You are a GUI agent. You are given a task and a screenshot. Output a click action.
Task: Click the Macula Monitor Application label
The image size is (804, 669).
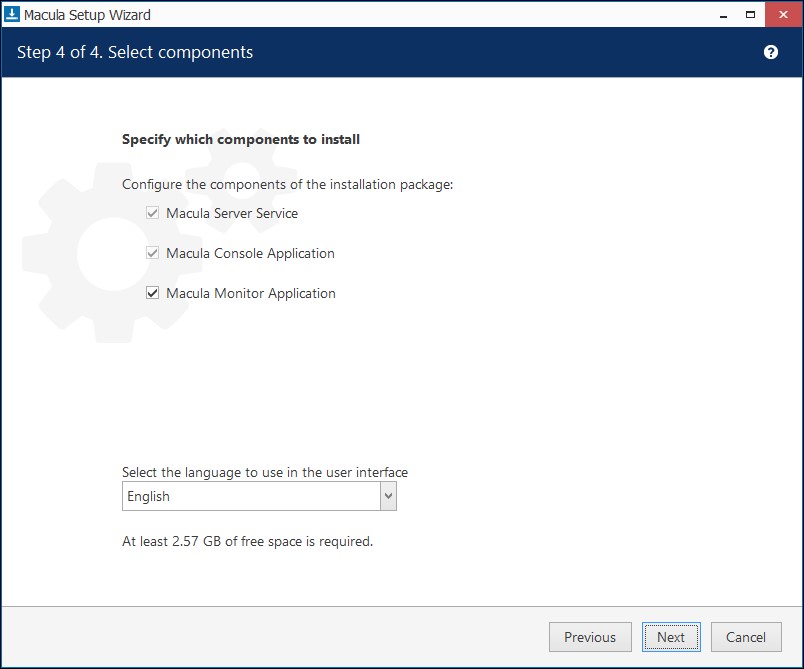(x=251, y=293)
